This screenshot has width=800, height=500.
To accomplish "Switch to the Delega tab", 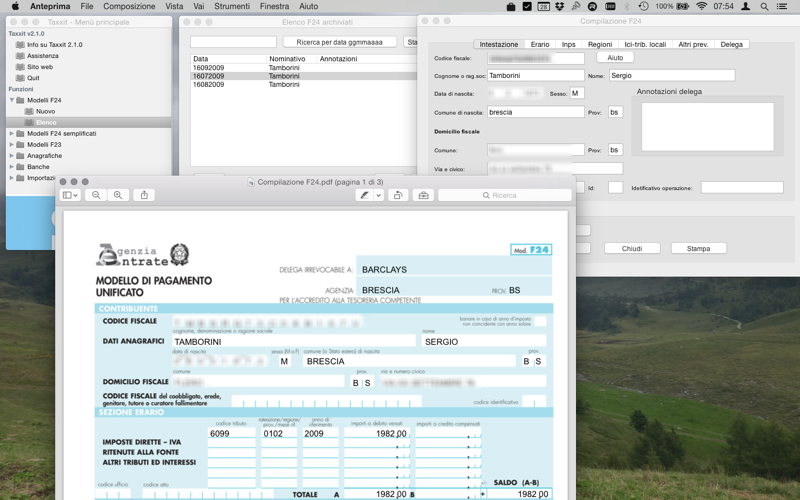I will (731, 44).
